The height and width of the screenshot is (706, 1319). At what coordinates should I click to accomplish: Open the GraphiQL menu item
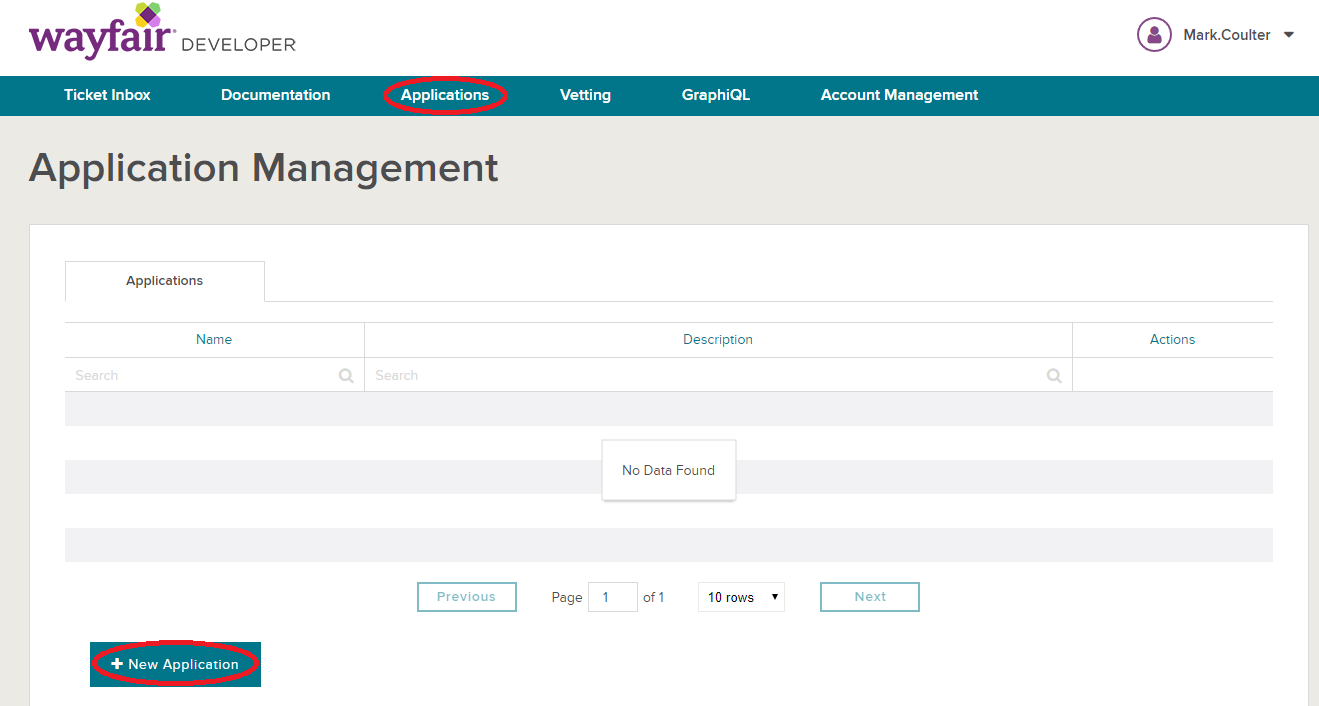point(716,95)
